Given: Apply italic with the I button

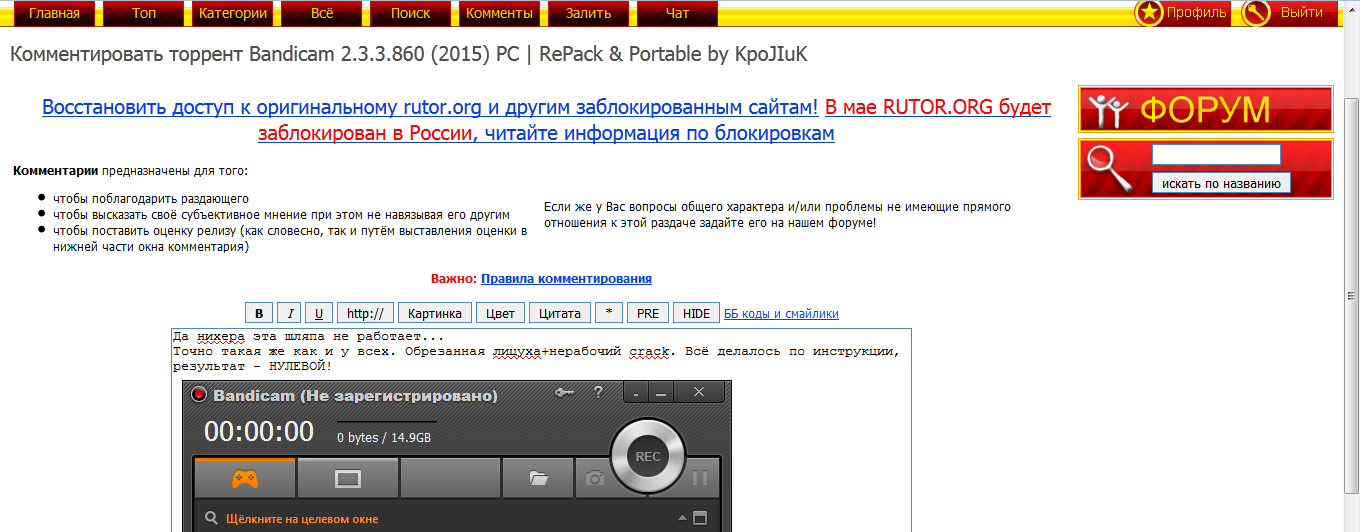Looking at the screenshot, I should pos(288,313).
